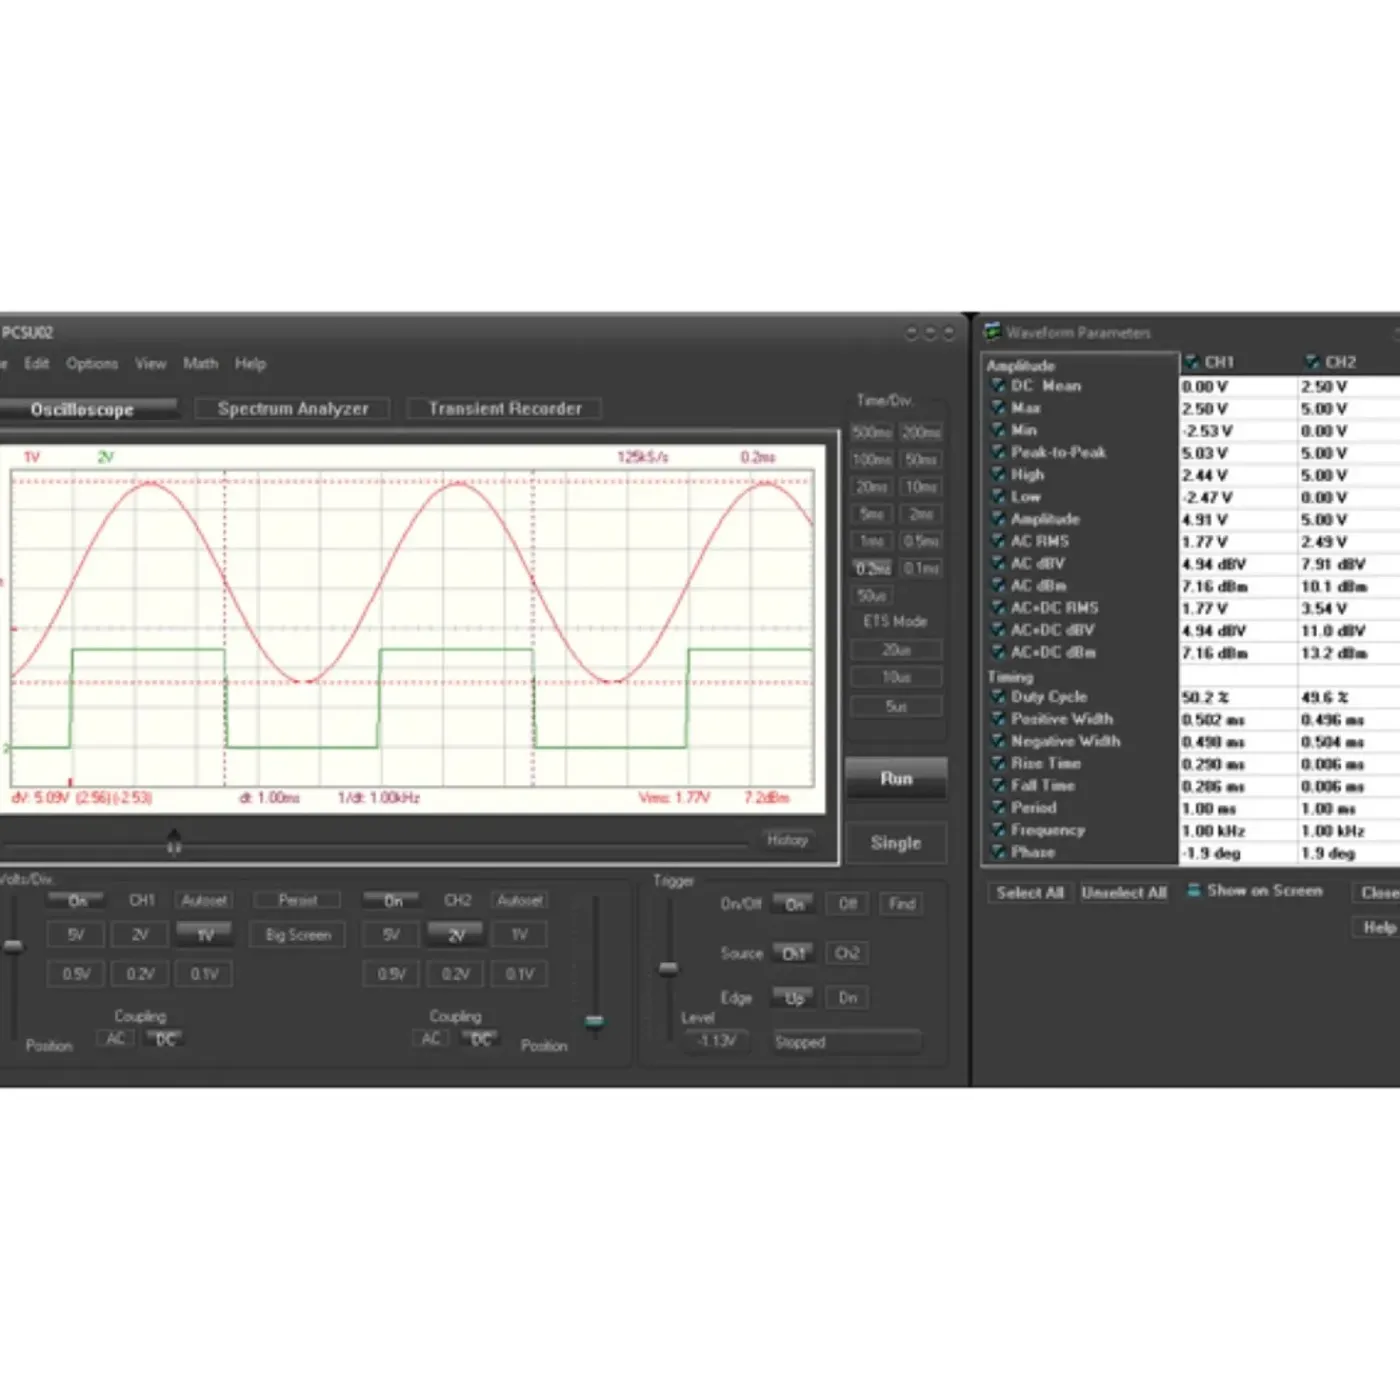Open the Options menu
The height and width of the screenshot is (1400, 1400).
pos(92,363)
